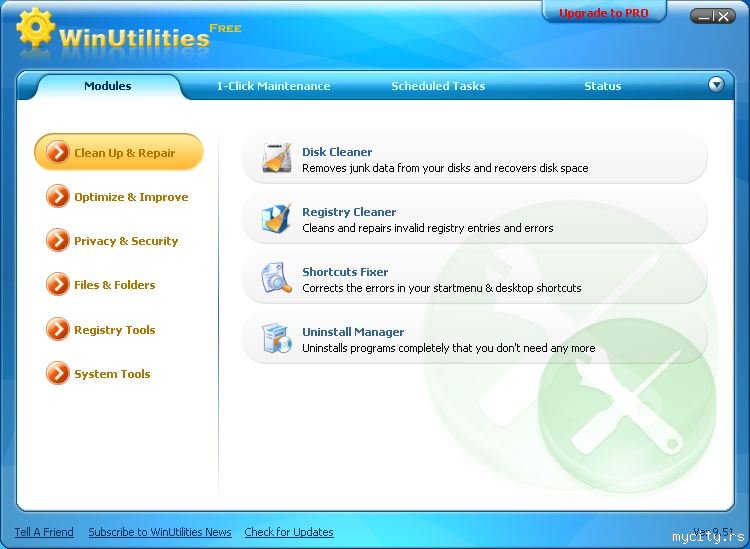Minimize the WinUtilities window
Screen dimensions: 750x549
pyautogui.click(x=703, y=17)
